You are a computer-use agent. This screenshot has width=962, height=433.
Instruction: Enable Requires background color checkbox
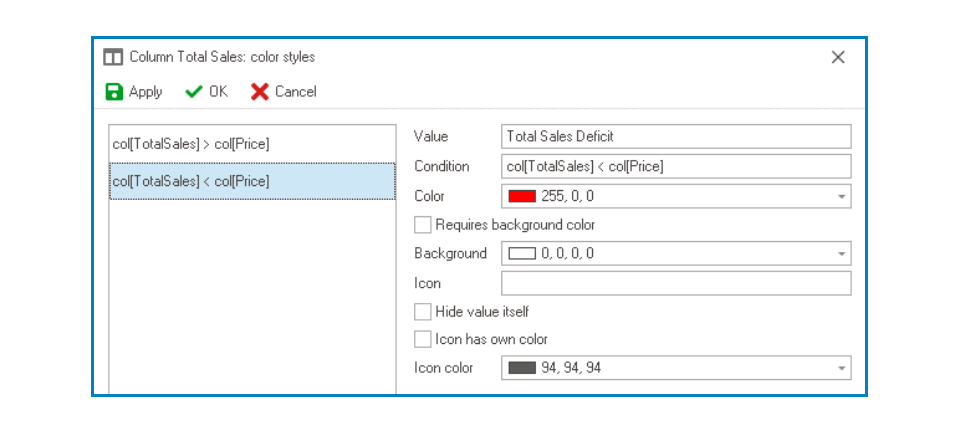coord(423,225)
